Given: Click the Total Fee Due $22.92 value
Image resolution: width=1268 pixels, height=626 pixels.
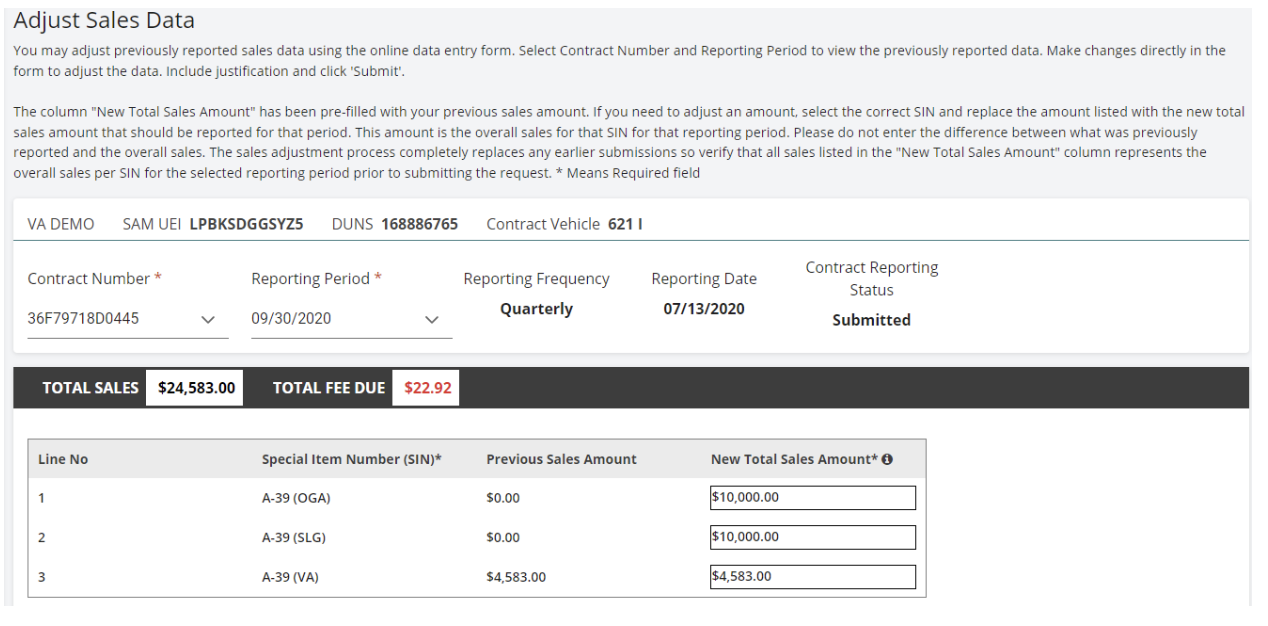Looking at the screenshot, I should tap(427, 388).
